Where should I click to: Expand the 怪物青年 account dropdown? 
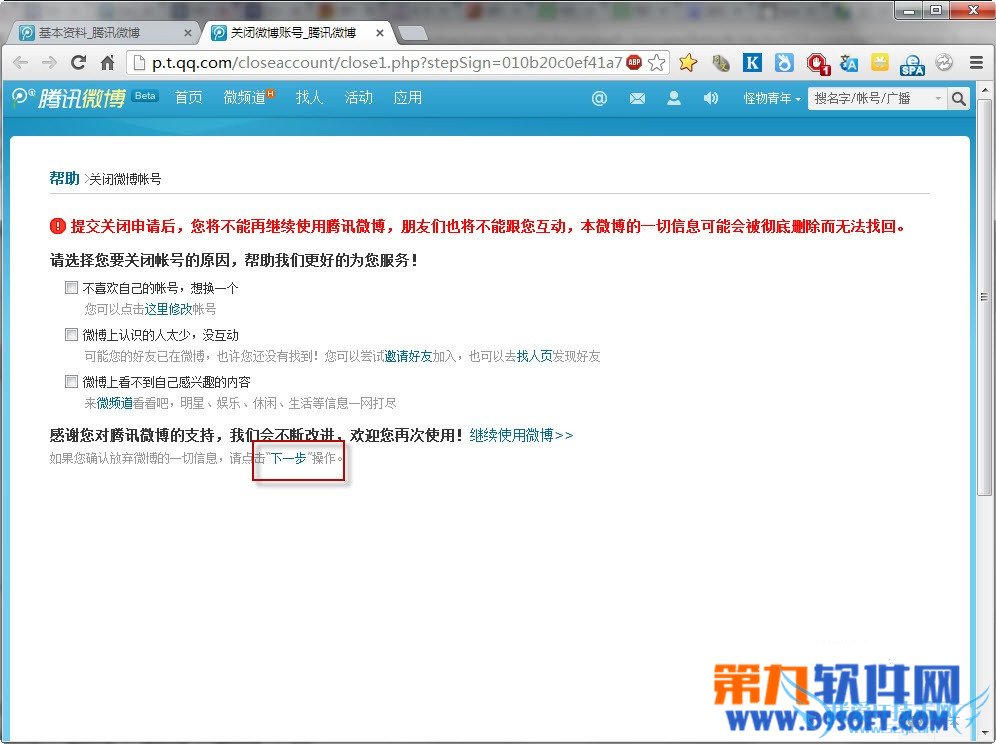772,98
